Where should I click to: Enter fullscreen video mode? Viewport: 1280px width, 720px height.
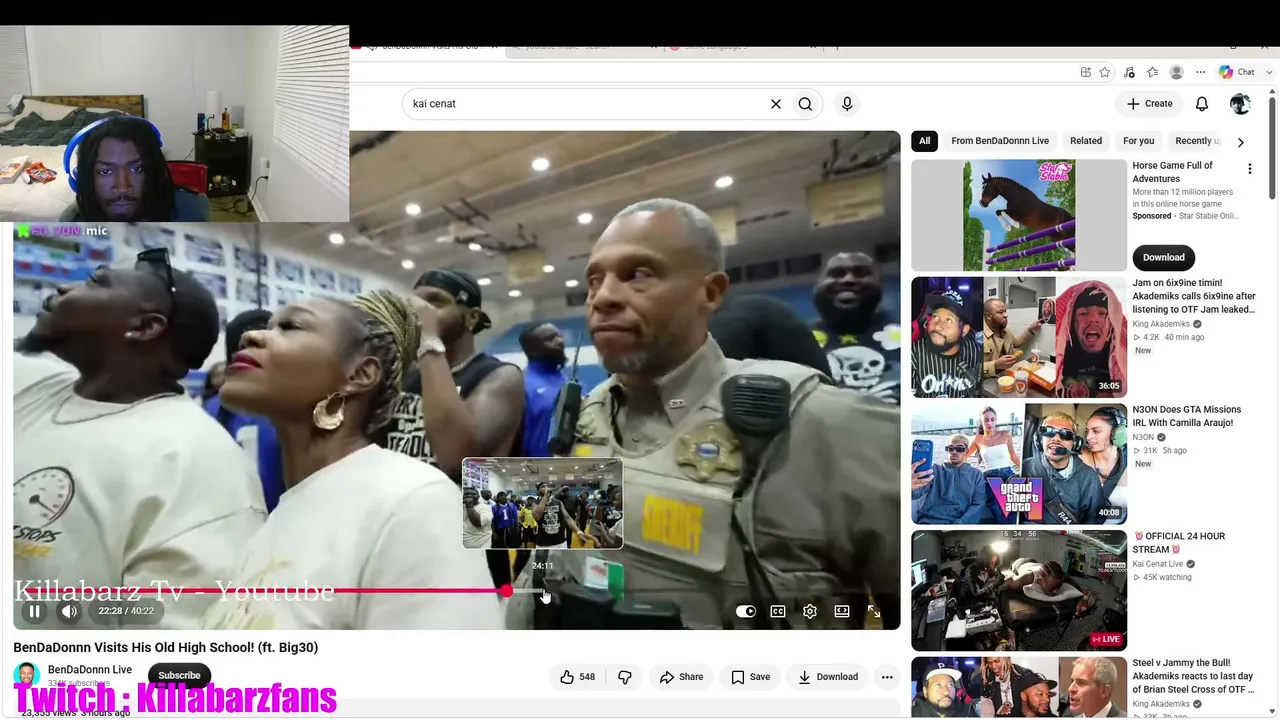pyautogui.click(x=874, y=611)
